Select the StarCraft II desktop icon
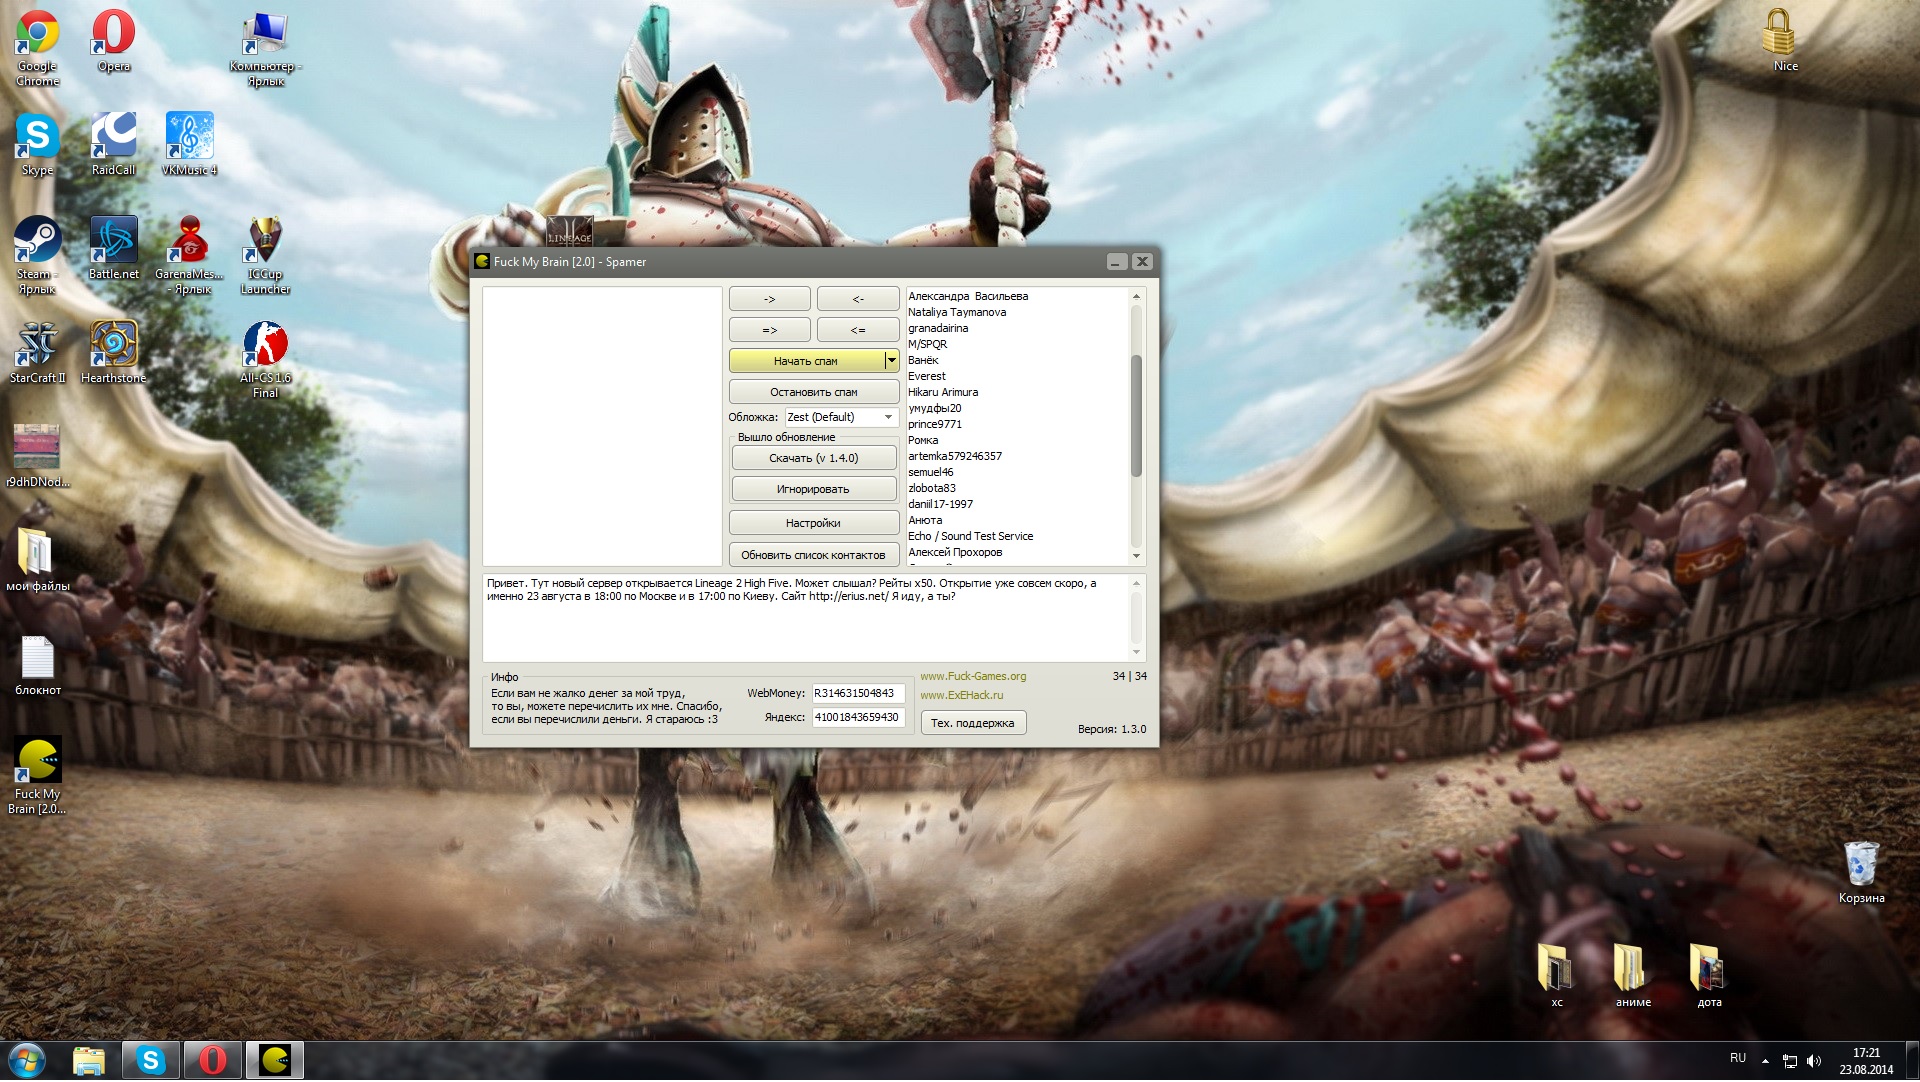 pos(37,352)
